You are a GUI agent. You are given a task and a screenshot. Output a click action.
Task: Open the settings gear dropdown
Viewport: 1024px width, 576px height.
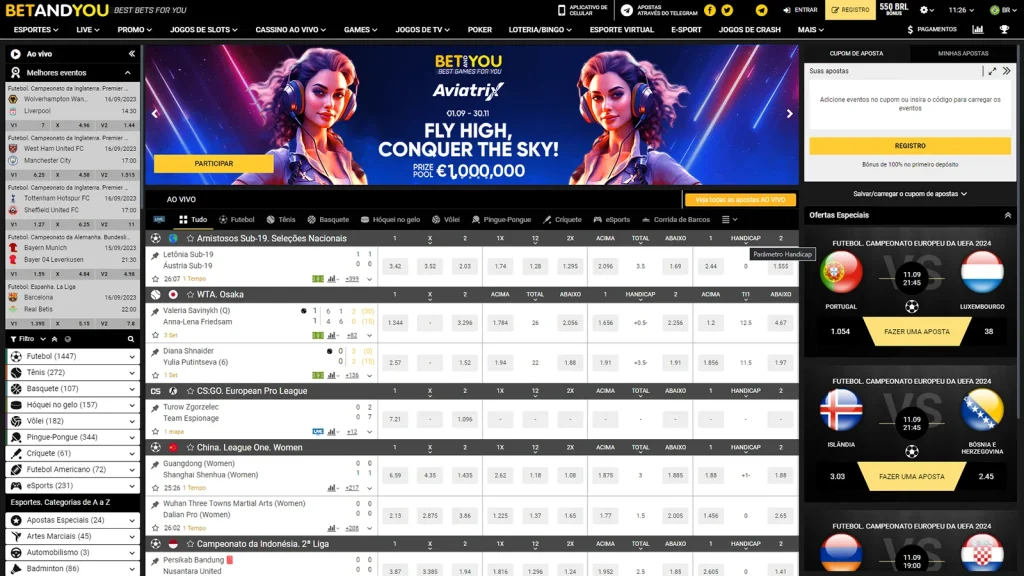[x=927, y=10]
